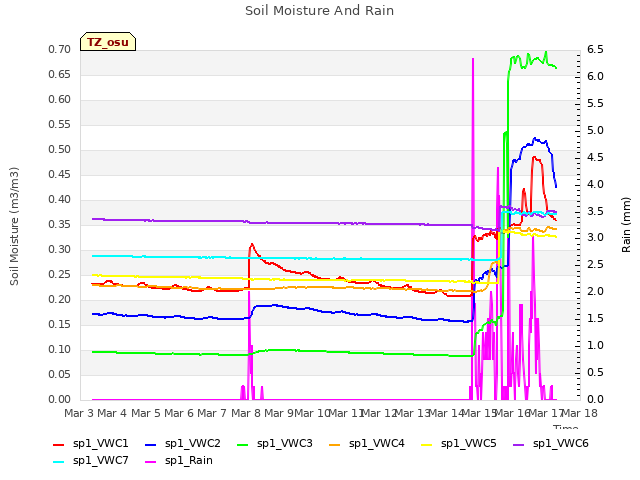
Task: Click the Soil Moisture (m3/m3) axis label
Action: coord(14,226)
